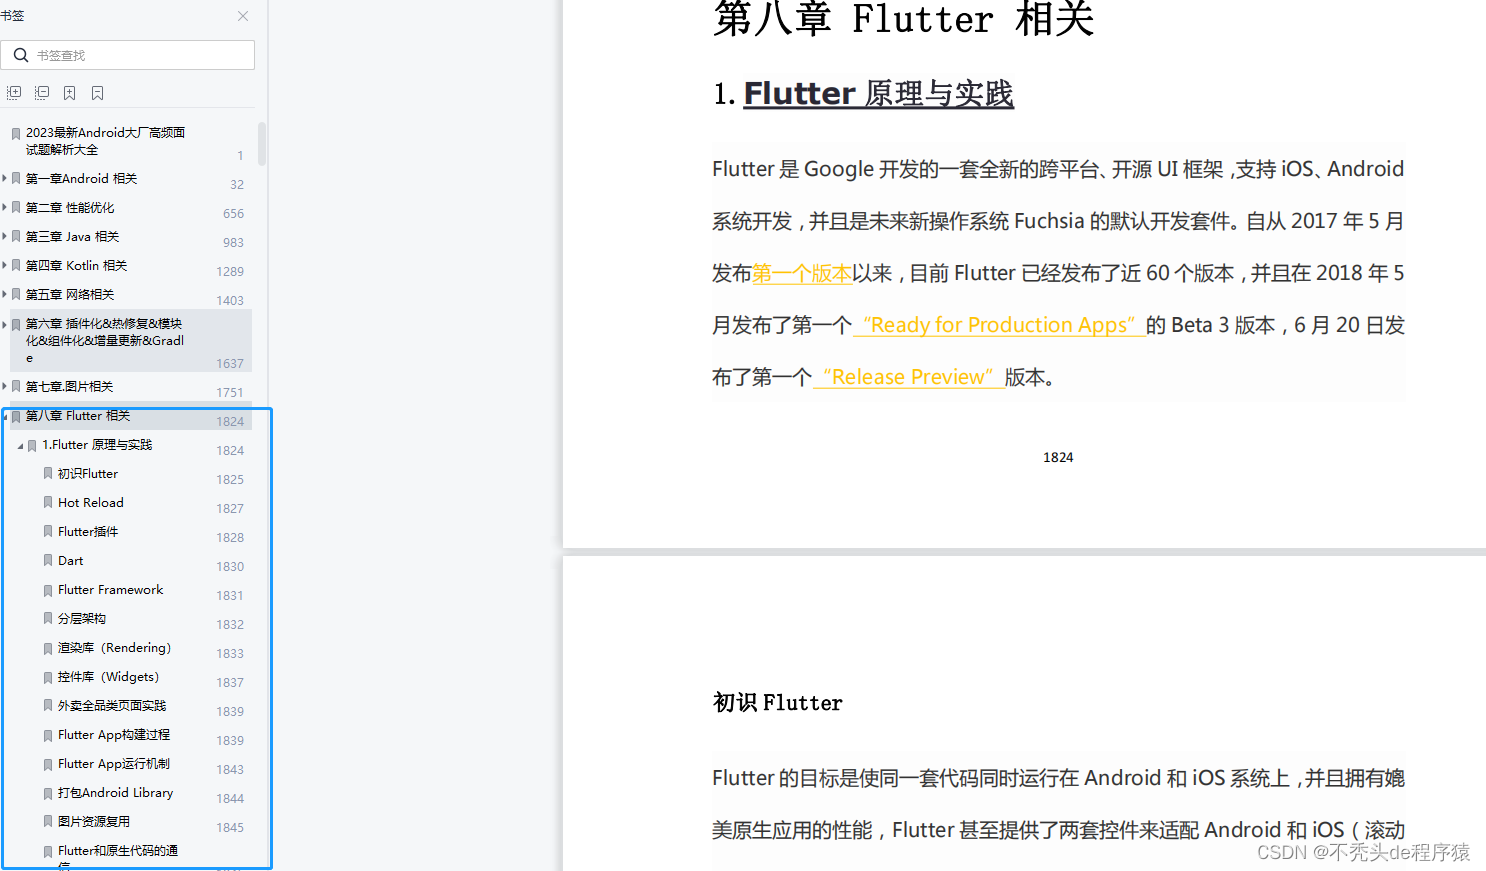Image resolution: width=1486 pixels, height=871 pixels.
Task: Select the 第三章 Java 相关 bookmark label
Action: (72, 237)
